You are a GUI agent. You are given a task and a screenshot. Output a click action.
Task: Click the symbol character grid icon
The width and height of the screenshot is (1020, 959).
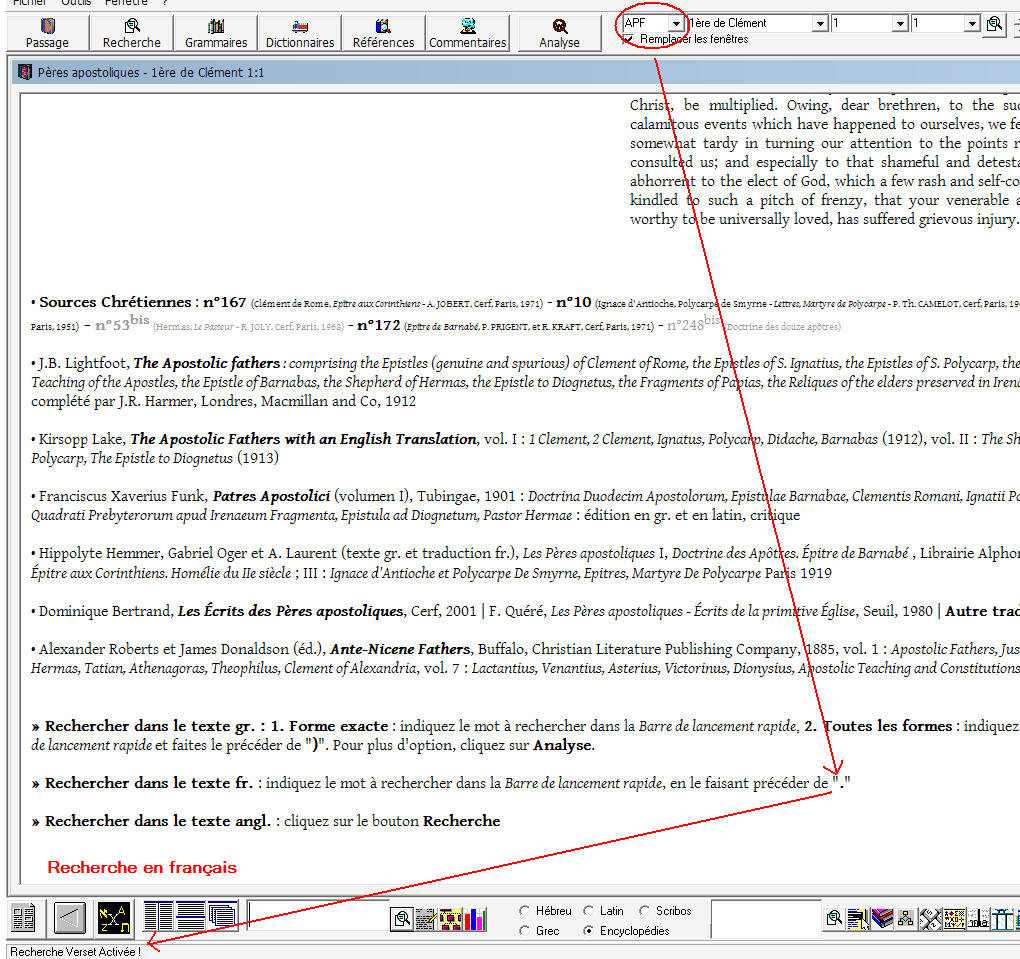click(954, 919)
